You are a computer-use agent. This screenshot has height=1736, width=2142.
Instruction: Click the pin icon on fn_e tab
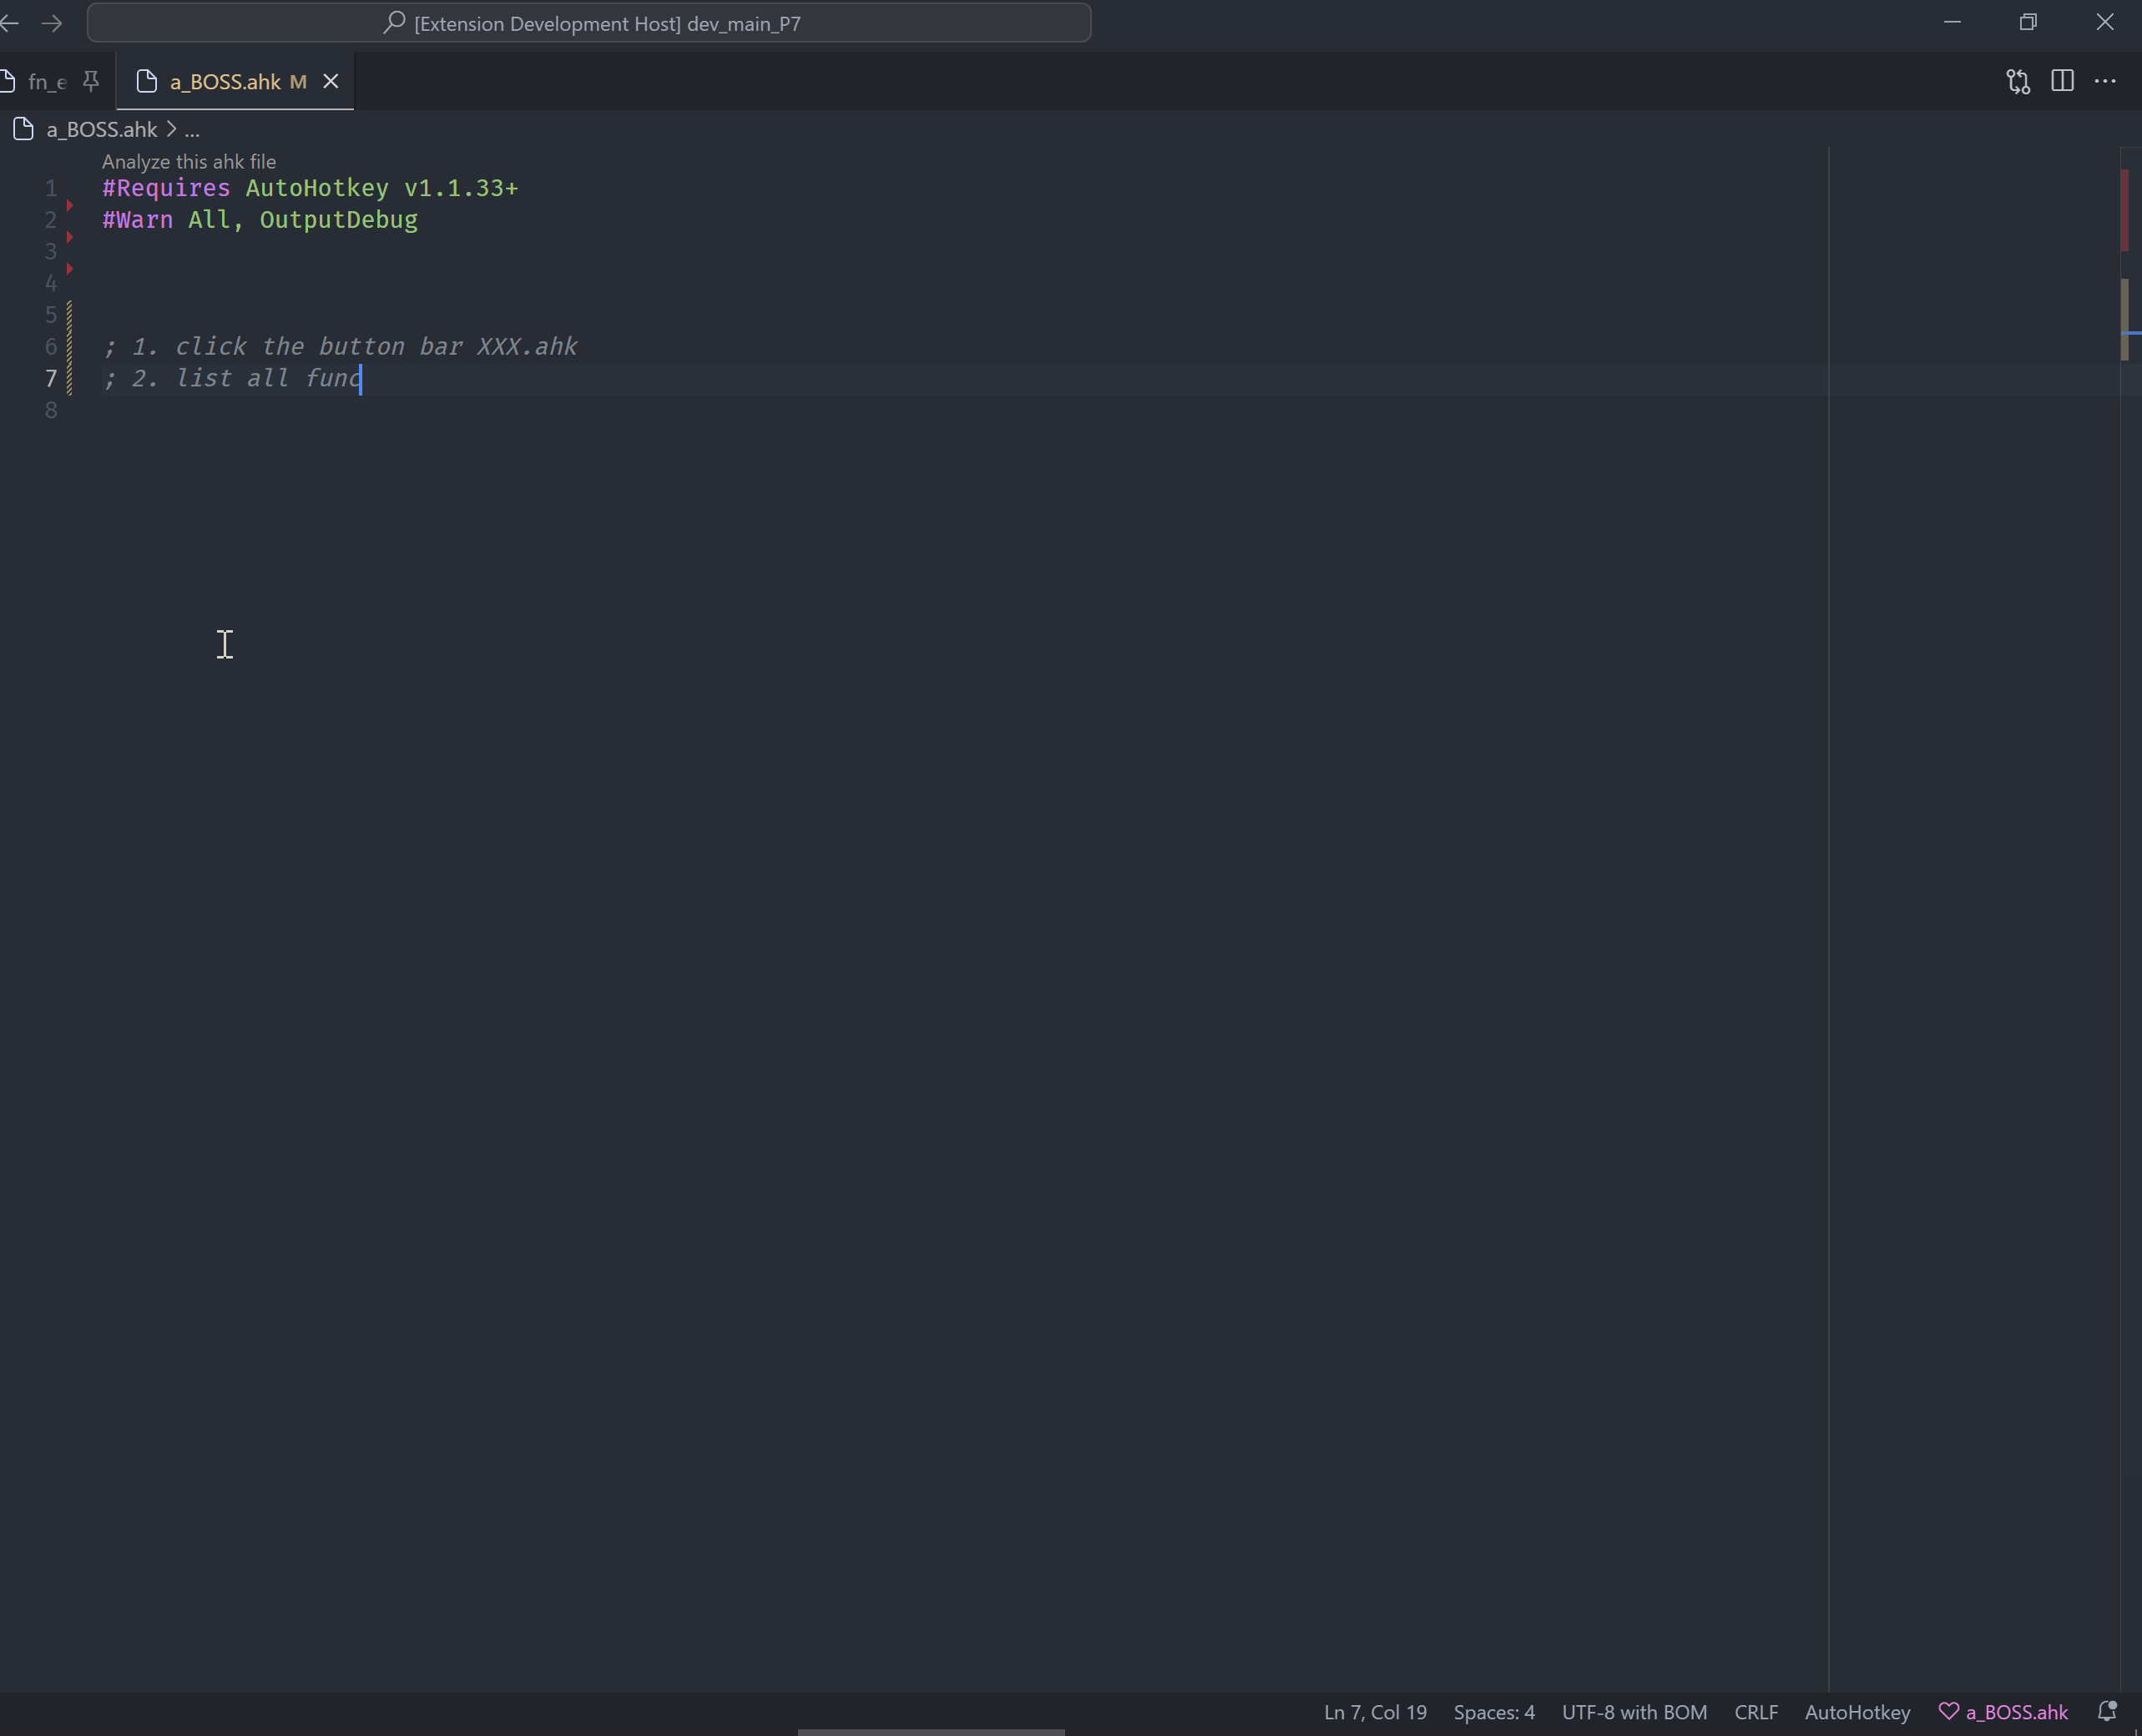click(91, 81)
